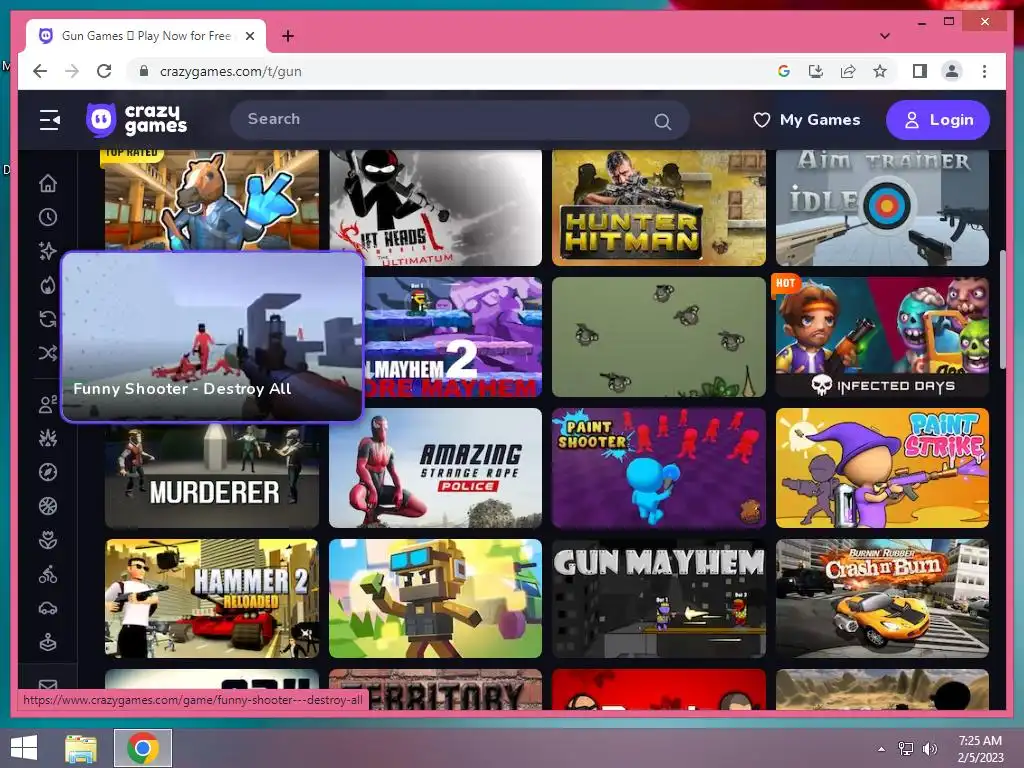Screen dimensions: 1024x768
Task: Open Trending flame sidebar icon
Action: point(48,285)
